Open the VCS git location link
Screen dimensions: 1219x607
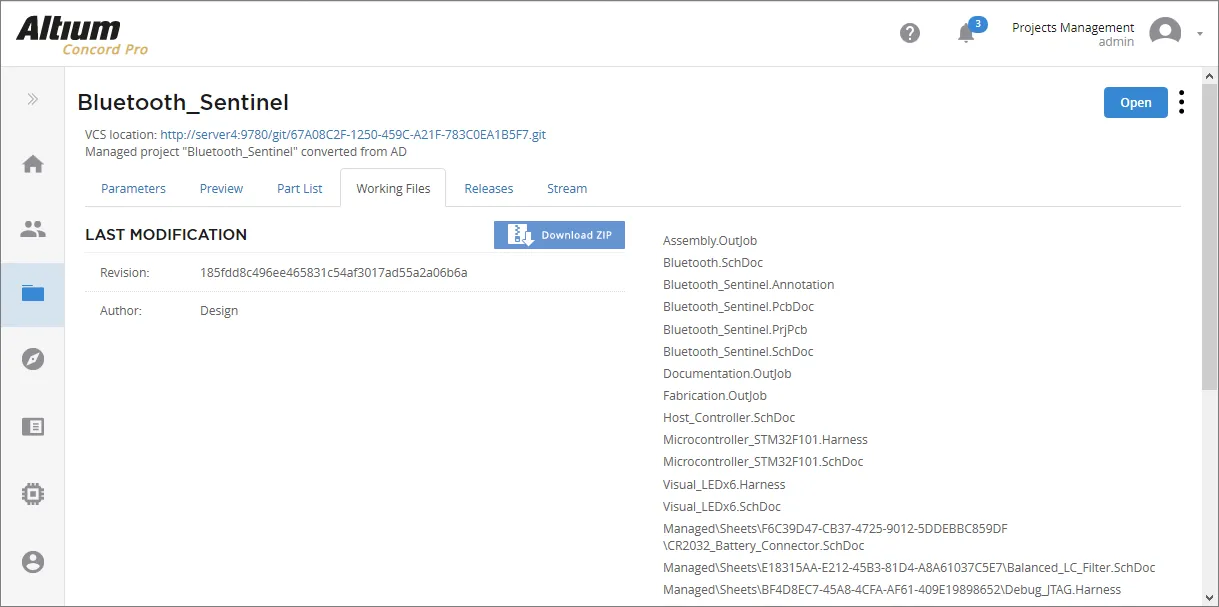point(353,134)
